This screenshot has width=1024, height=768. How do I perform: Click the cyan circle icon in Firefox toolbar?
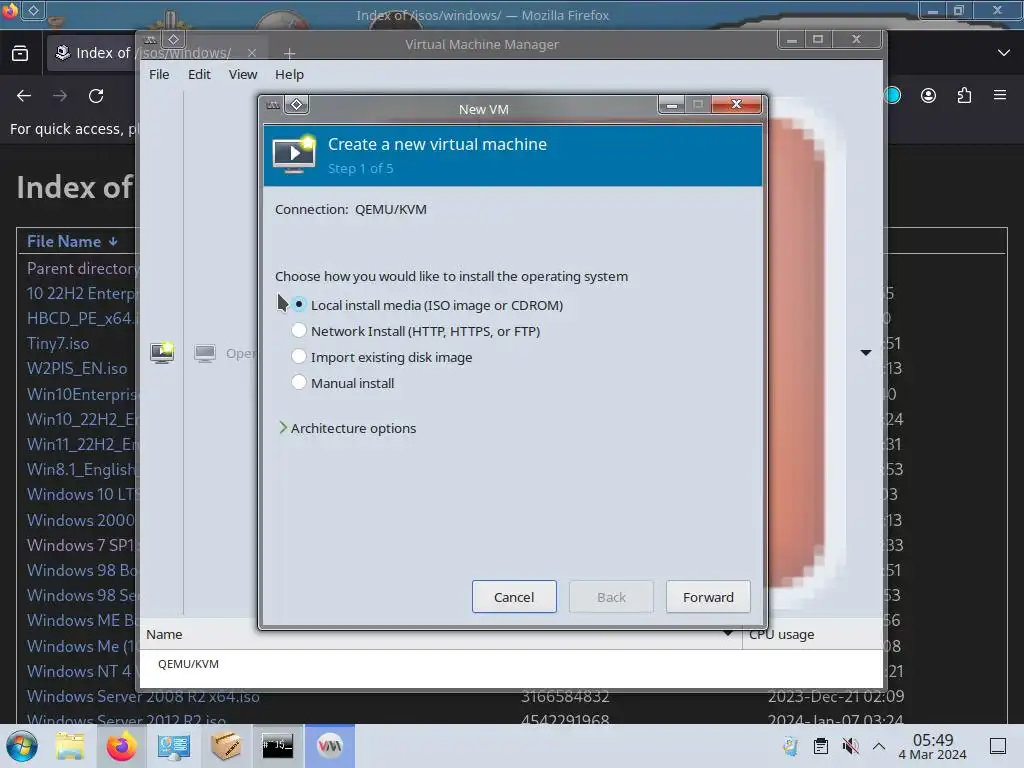tap(893, 95)
